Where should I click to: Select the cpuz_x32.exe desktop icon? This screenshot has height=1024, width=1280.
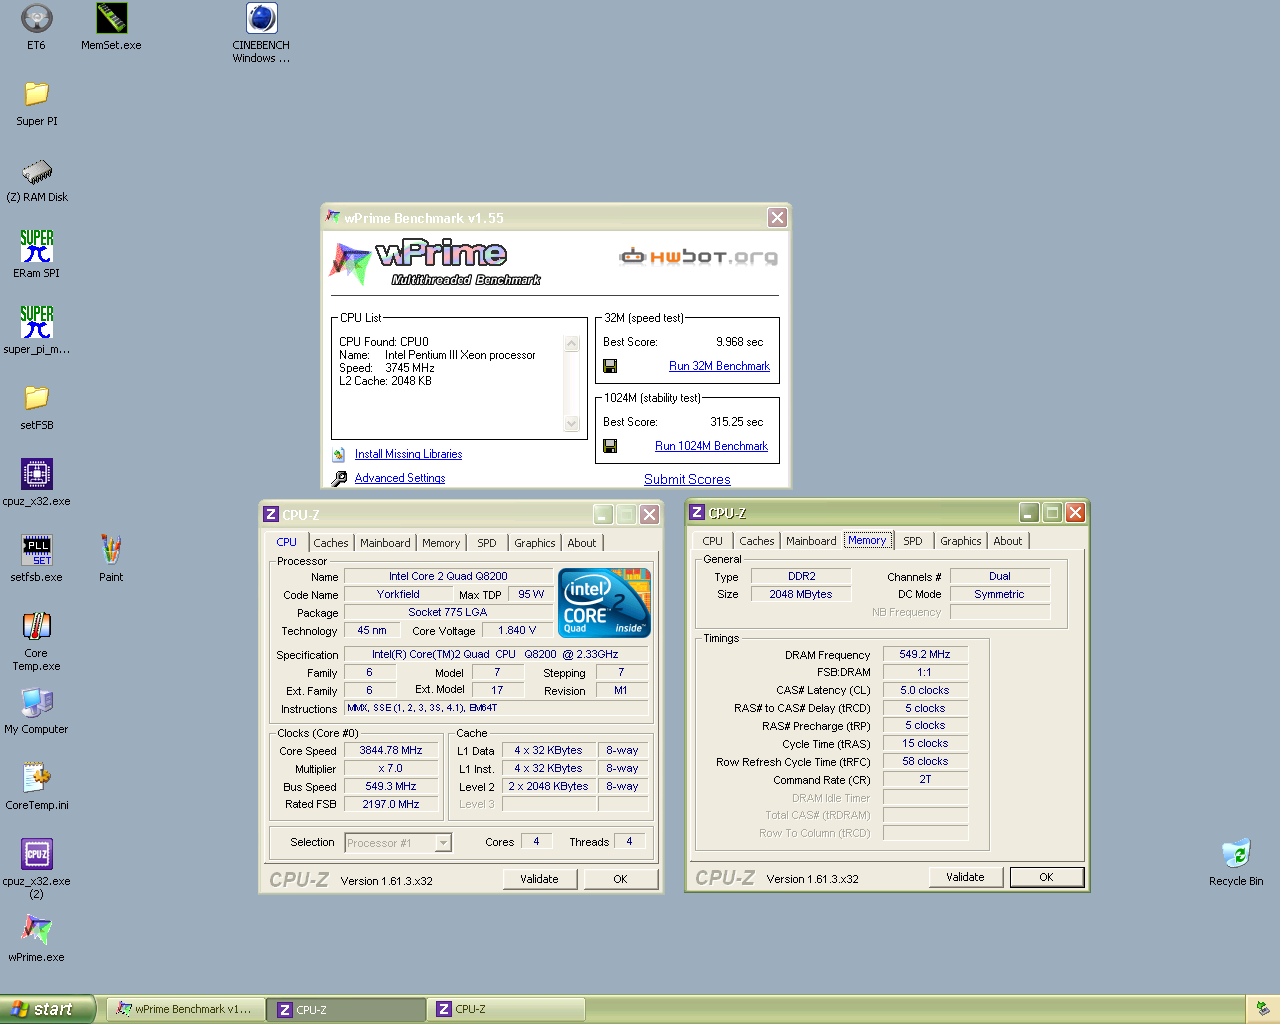[37, 483]
